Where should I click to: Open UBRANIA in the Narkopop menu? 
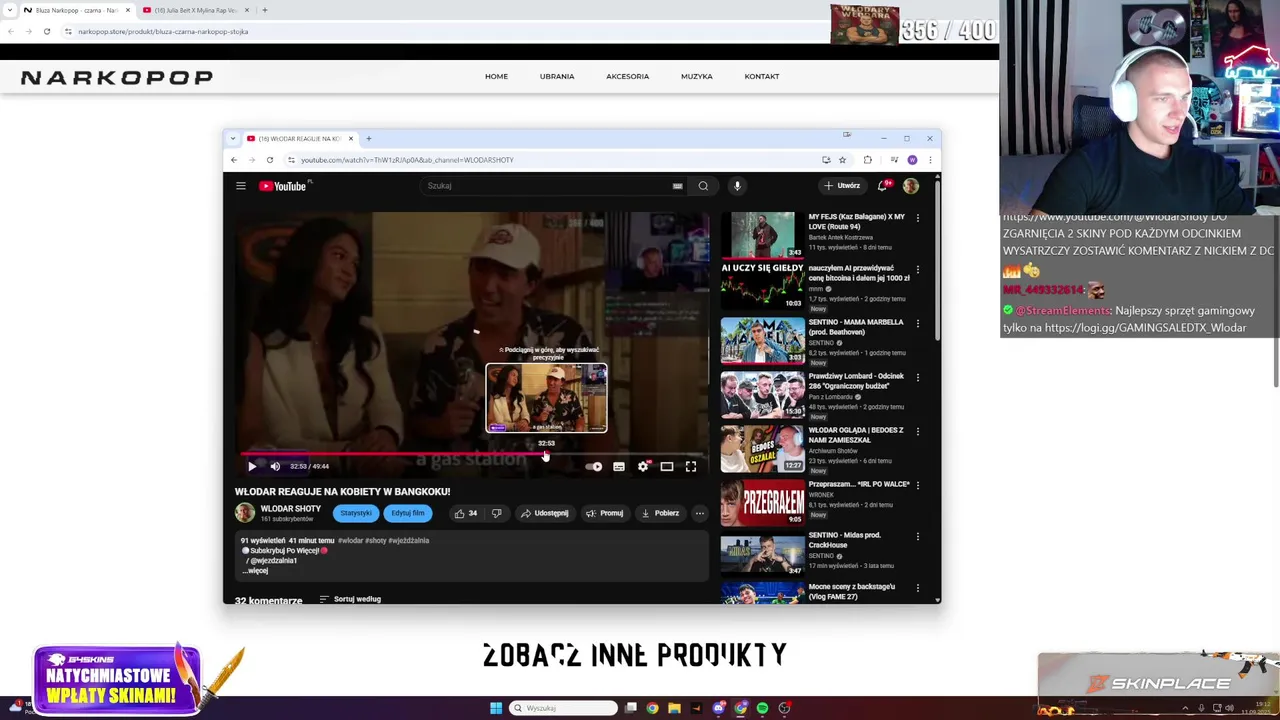557,76
